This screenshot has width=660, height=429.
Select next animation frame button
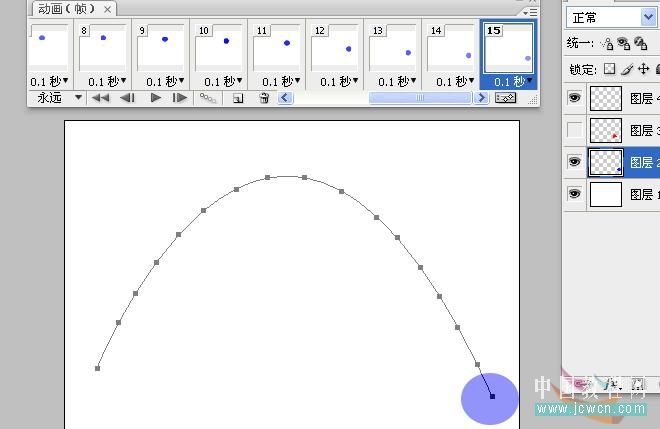point(180,98)
